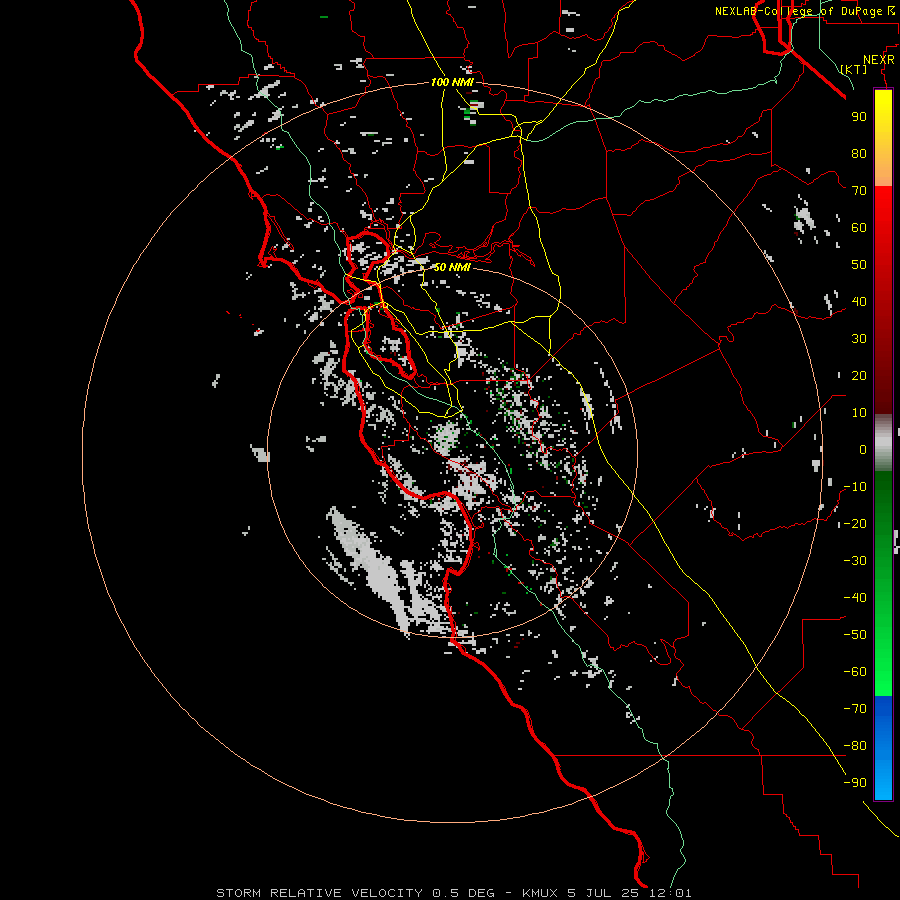Click the gray zero-velocity segment of the color bar
Image resolution: width=900 pixels, height=900 pixels.
tap(883, 443)
